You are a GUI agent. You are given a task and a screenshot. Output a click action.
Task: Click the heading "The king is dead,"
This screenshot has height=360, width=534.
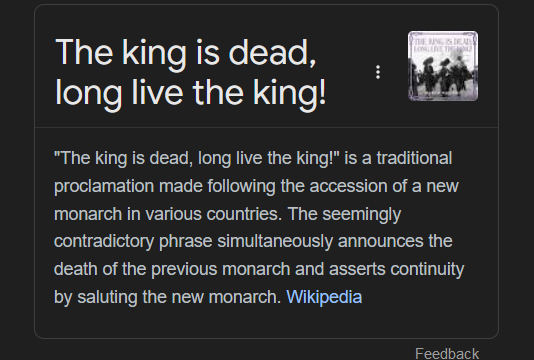coord(186,52)
